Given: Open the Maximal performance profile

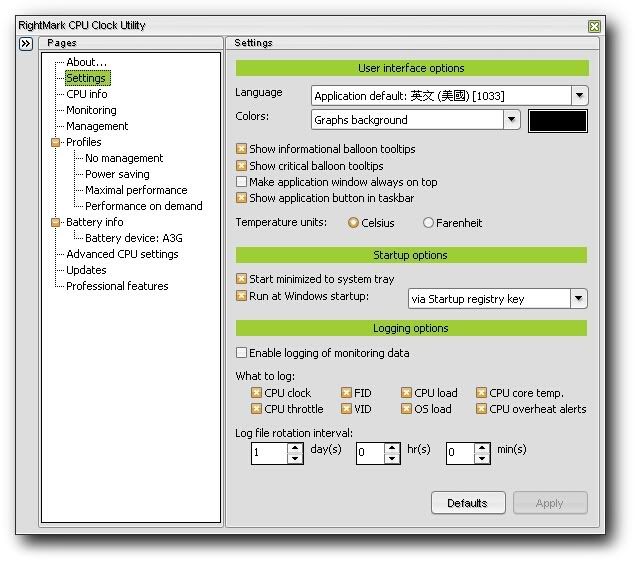Looking at the screenshot, I should click(x=136, y=190).
